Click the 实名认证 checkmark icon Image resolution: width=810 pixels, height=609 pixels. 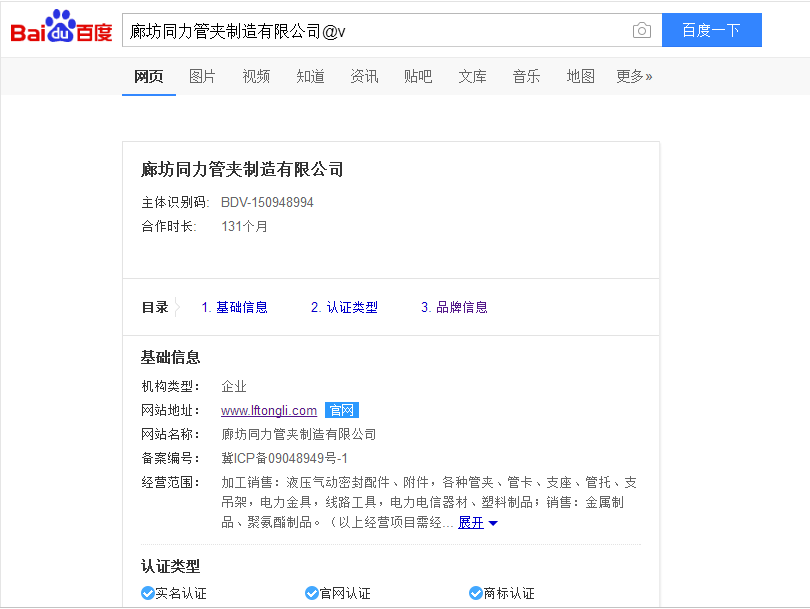[x=148, y=593]
